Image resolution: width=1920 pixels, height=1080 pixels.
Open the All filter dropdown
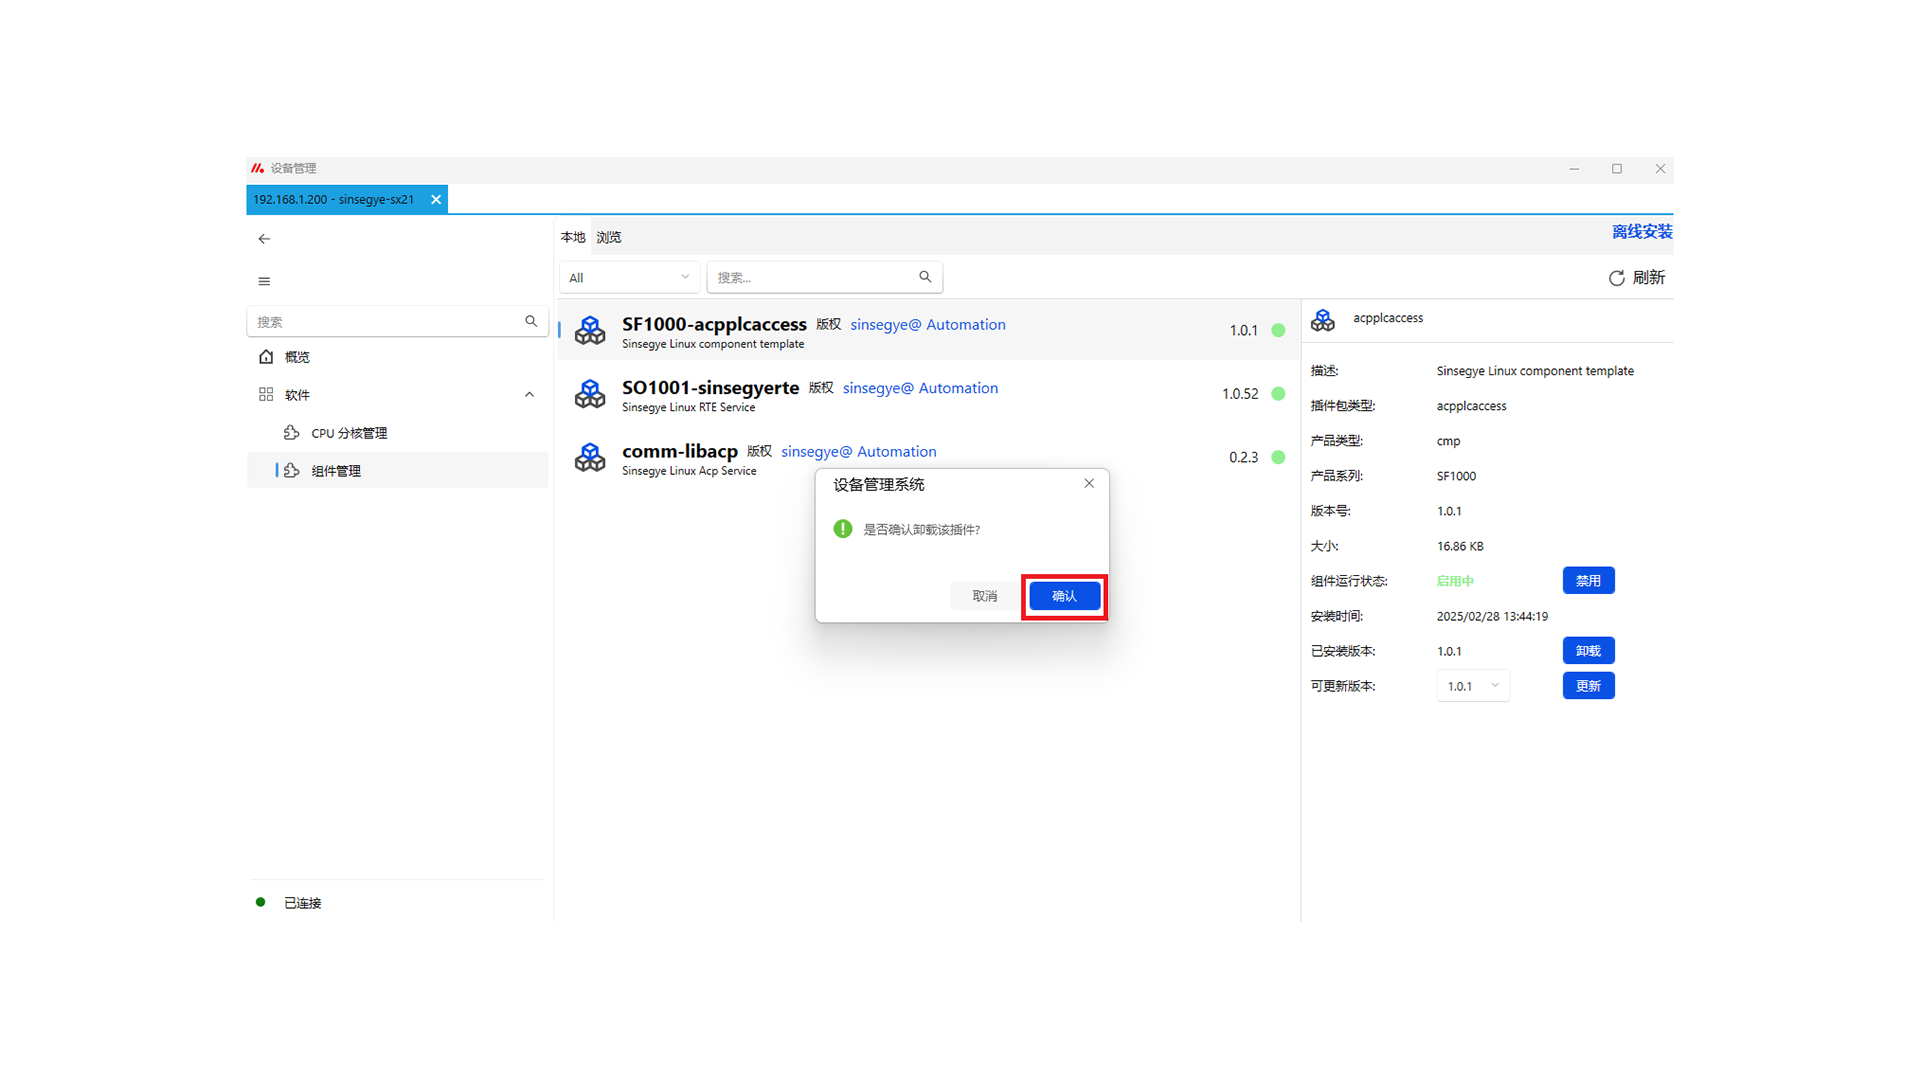[x=629, y=277]
